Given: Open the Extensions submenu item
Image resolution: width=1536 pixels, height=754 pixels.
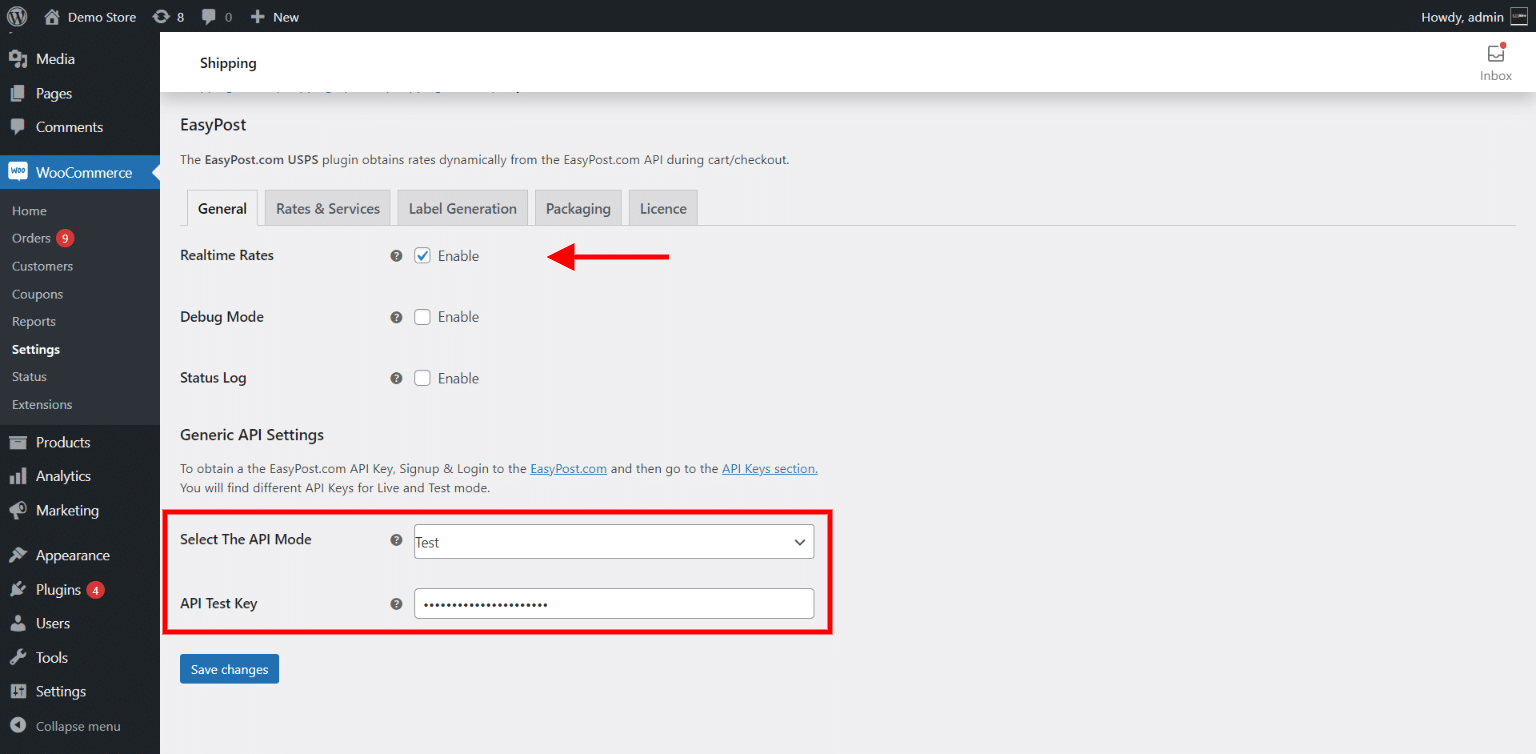Looking at the screenshot, I should 42,404.
